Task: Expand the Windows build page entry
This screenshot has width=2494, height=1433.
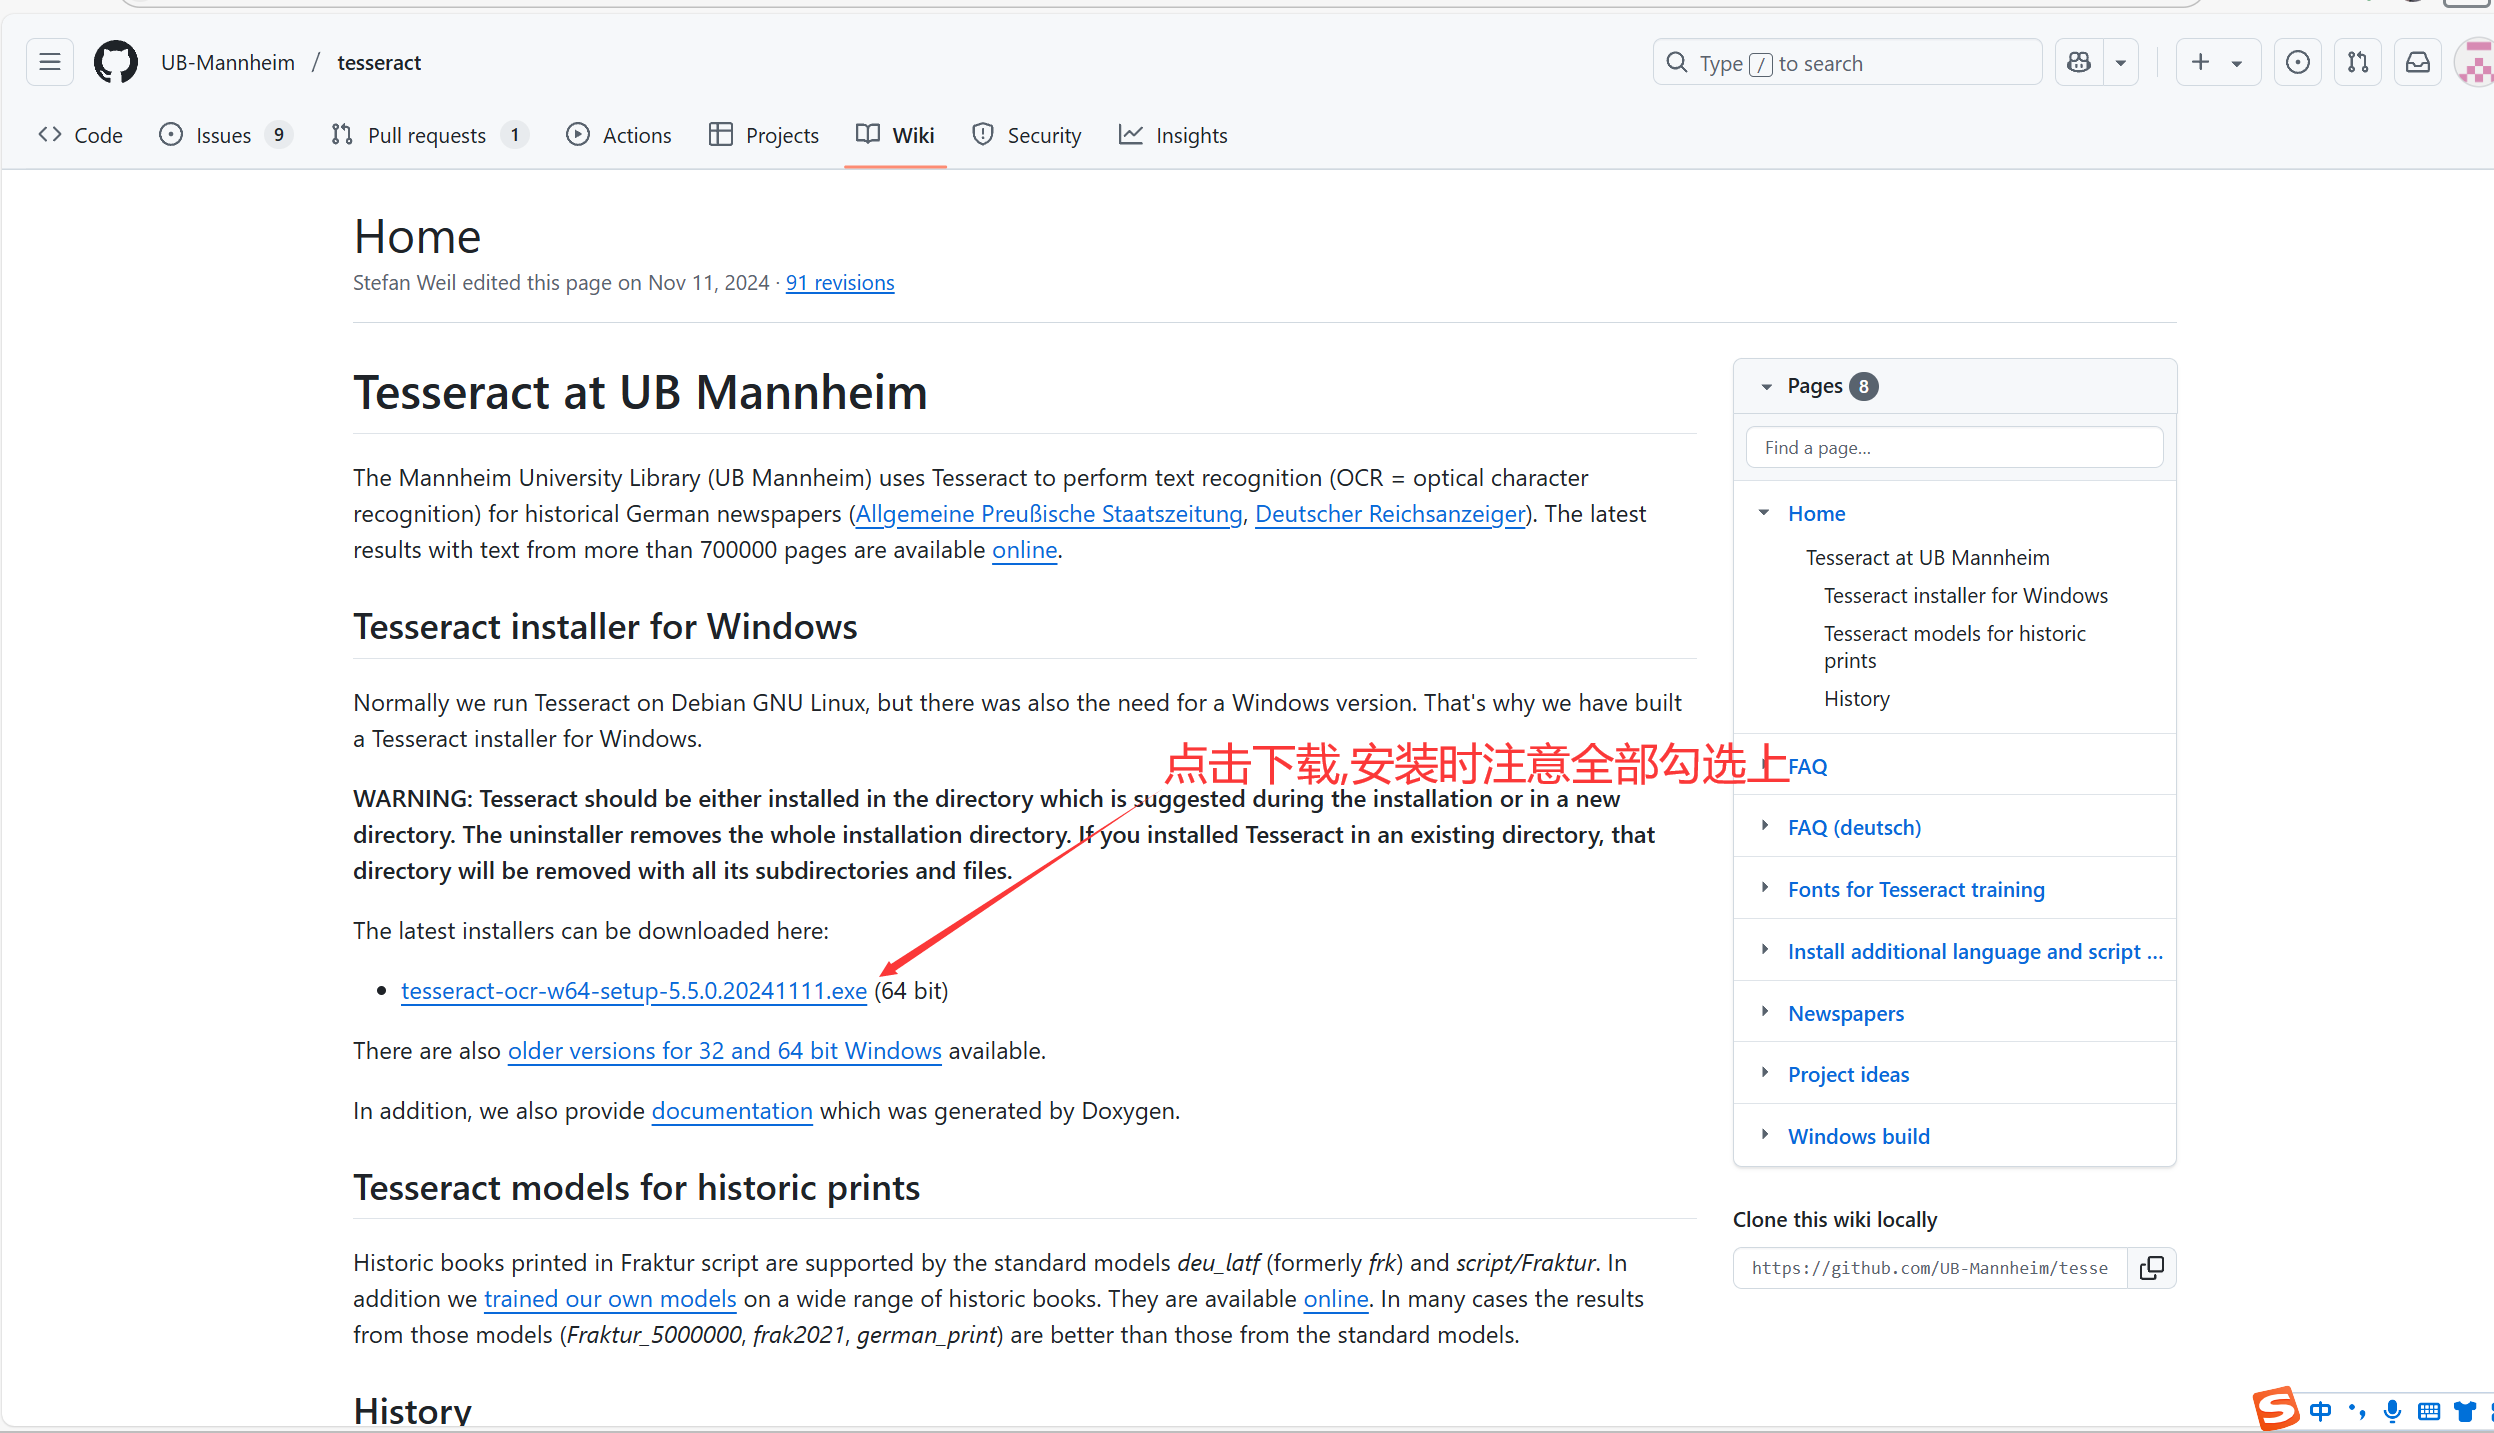Action: [1765, 1135]
